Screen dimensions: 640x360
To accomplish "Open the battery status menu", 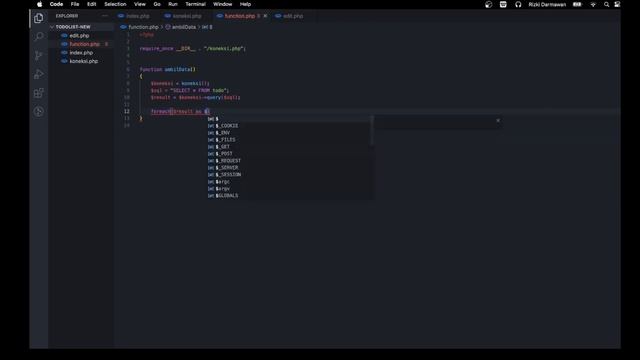I will click(x=577, y=4).
